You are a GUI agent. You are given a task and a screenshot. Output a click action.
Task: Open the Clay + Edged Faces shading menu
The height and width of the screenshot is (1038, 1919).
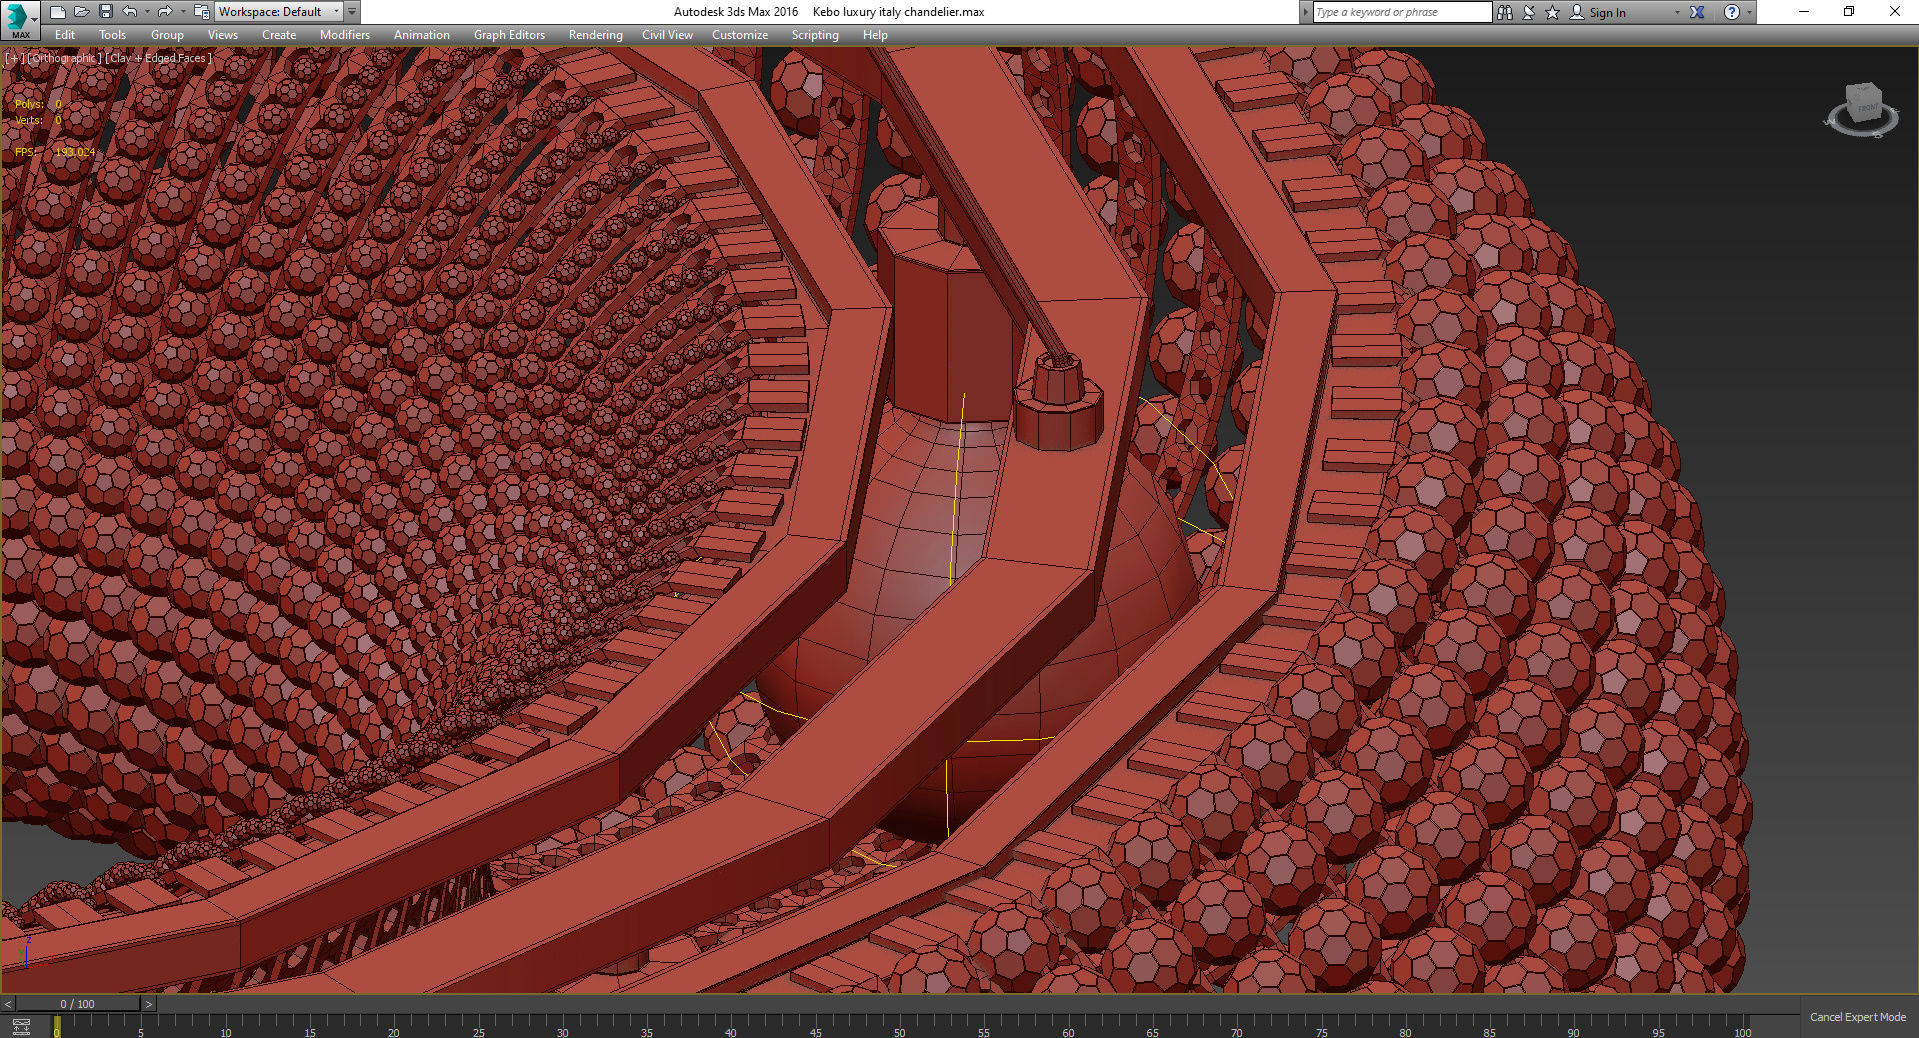point(159,58)
